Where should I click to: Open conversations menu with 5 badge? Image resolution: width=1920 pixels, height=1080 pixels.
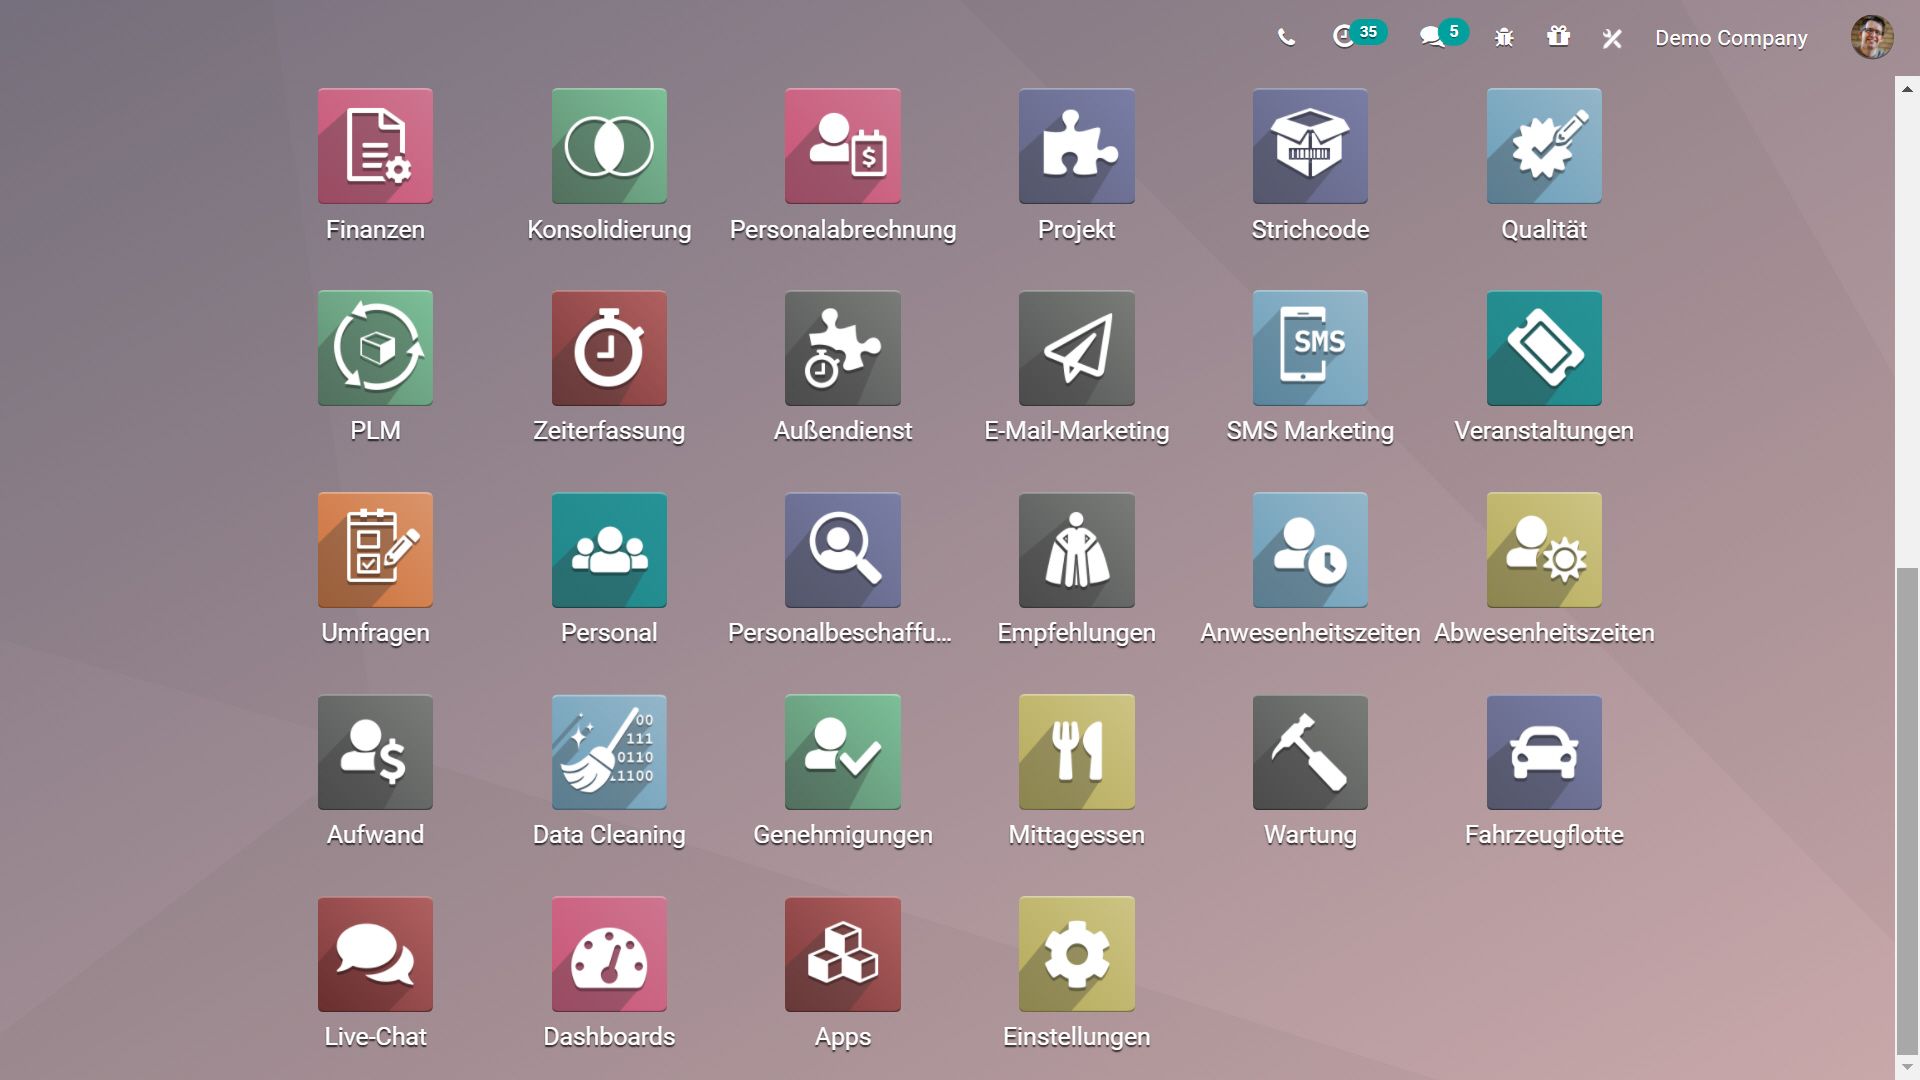click(x=1432, y=37)
